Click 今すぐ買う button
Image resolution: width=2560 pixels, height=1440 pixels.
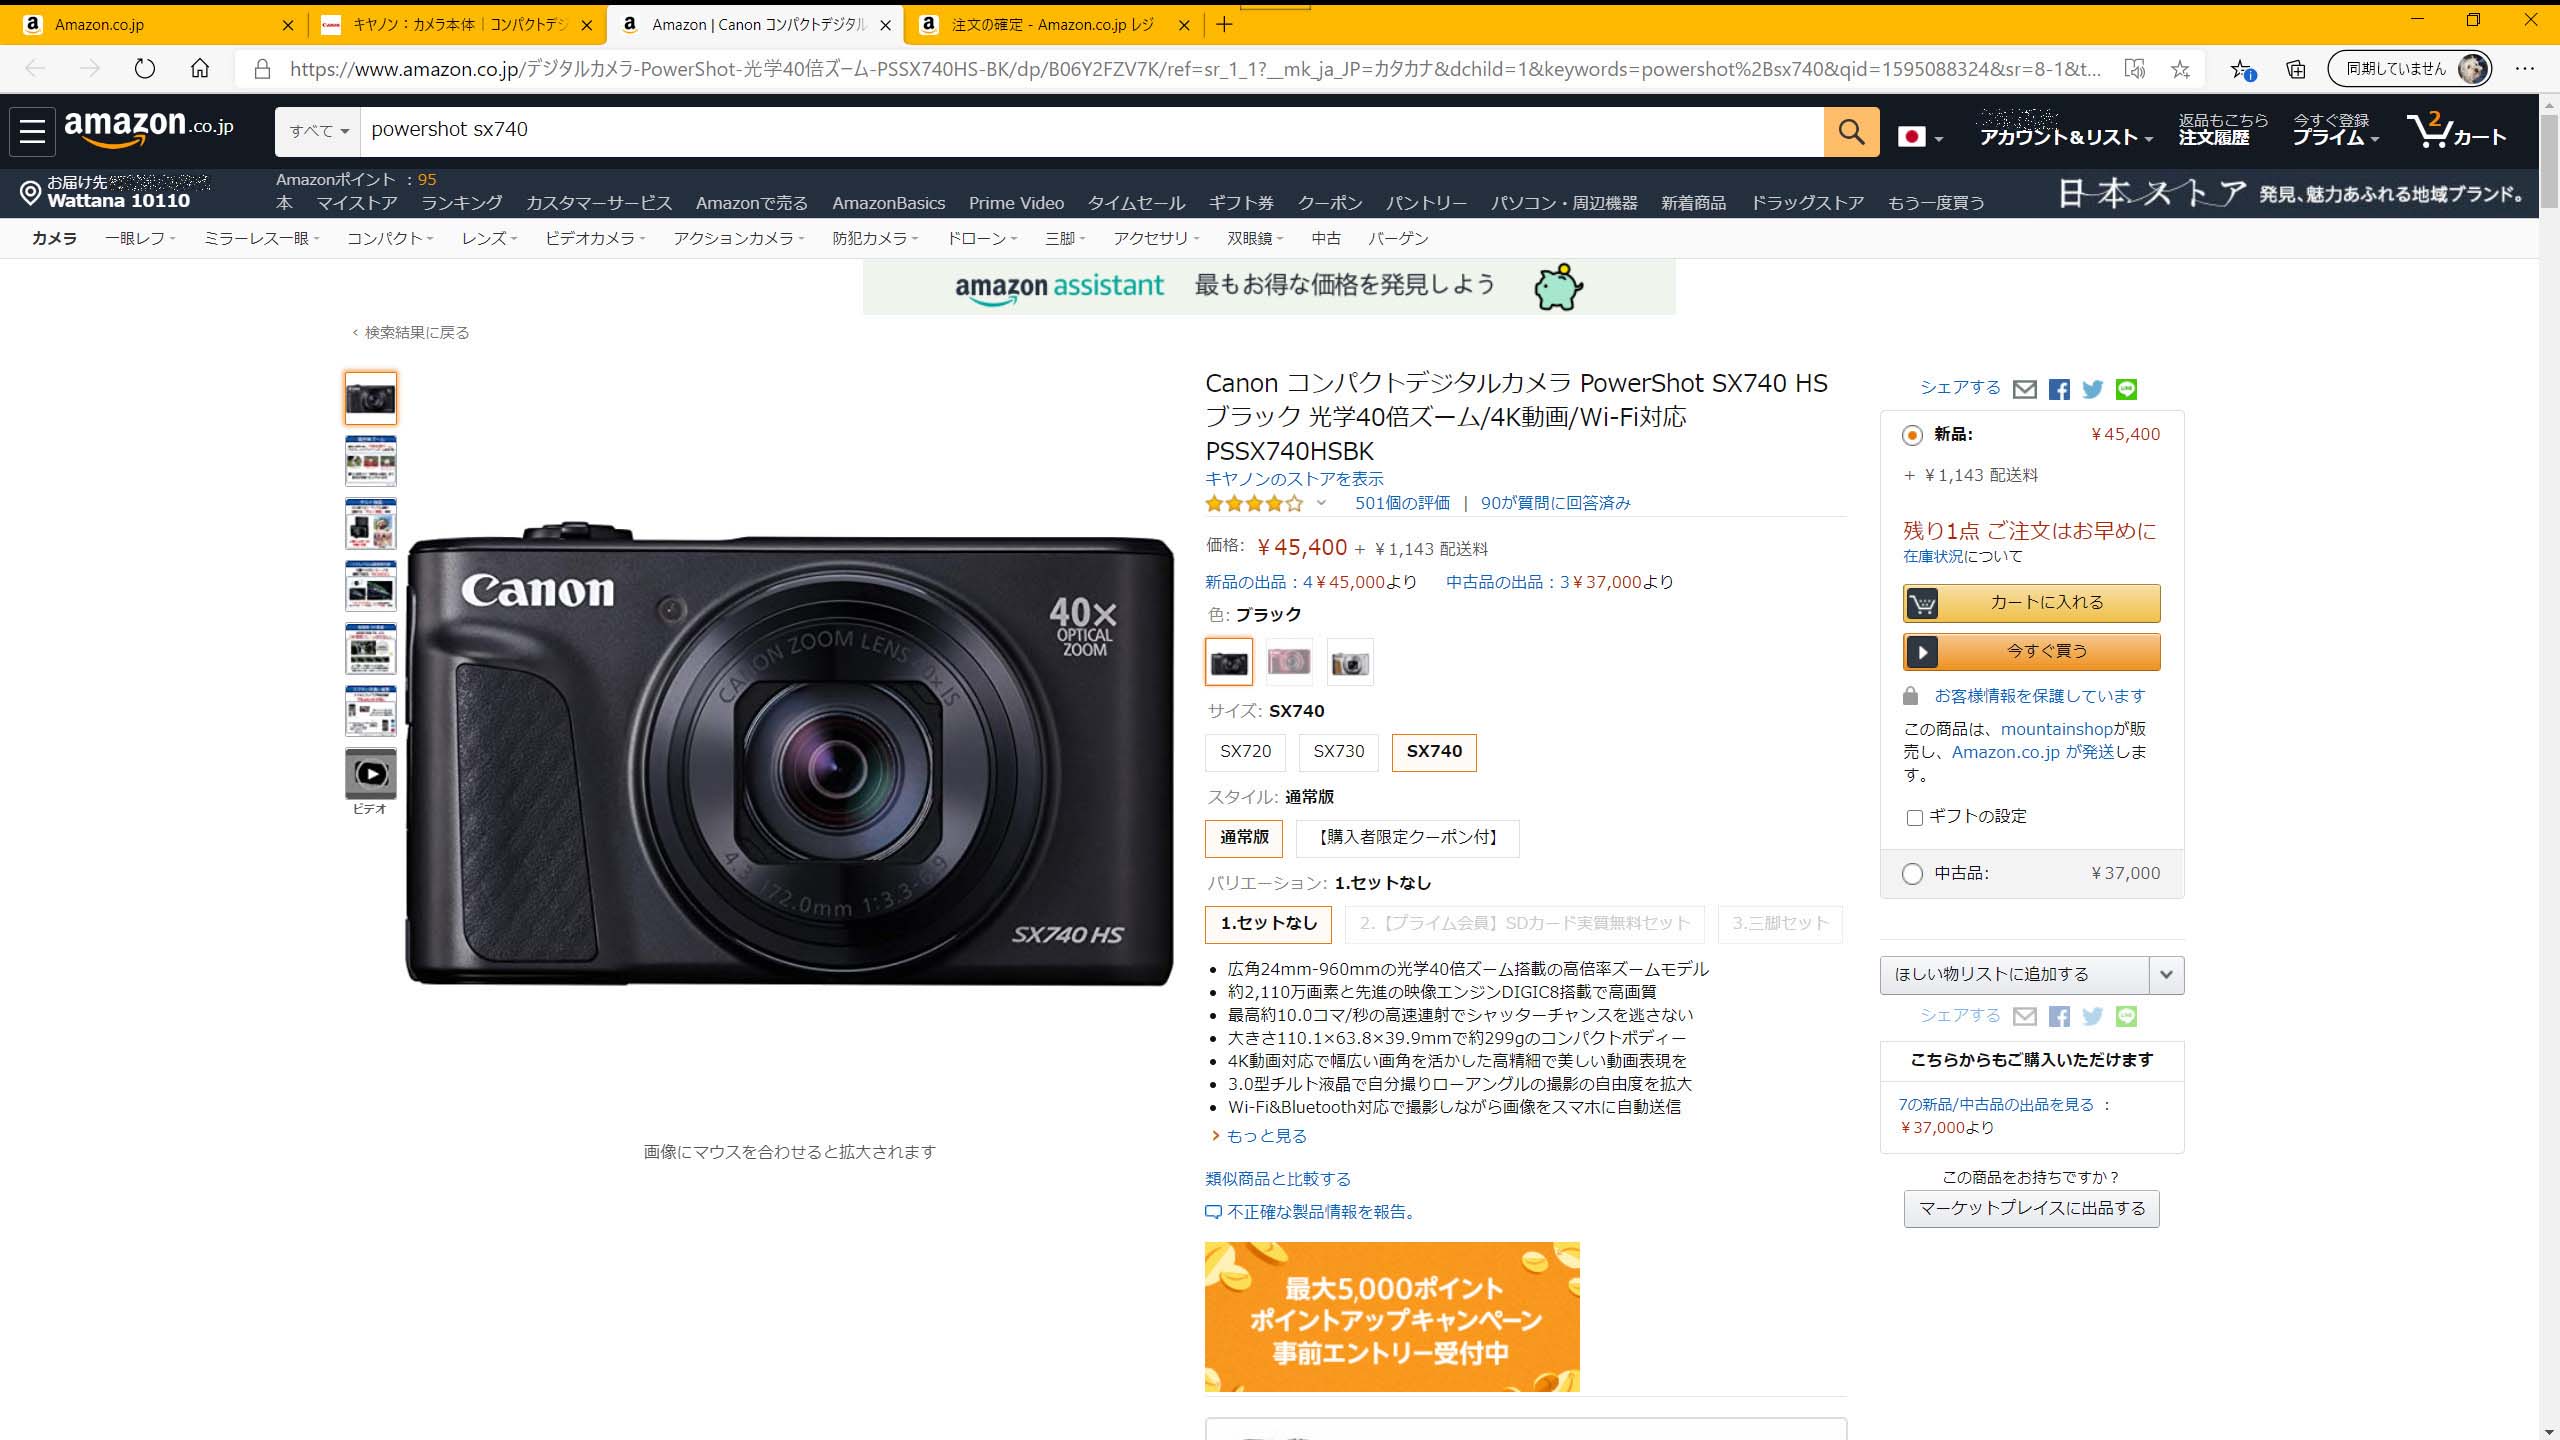[2031, 652]
